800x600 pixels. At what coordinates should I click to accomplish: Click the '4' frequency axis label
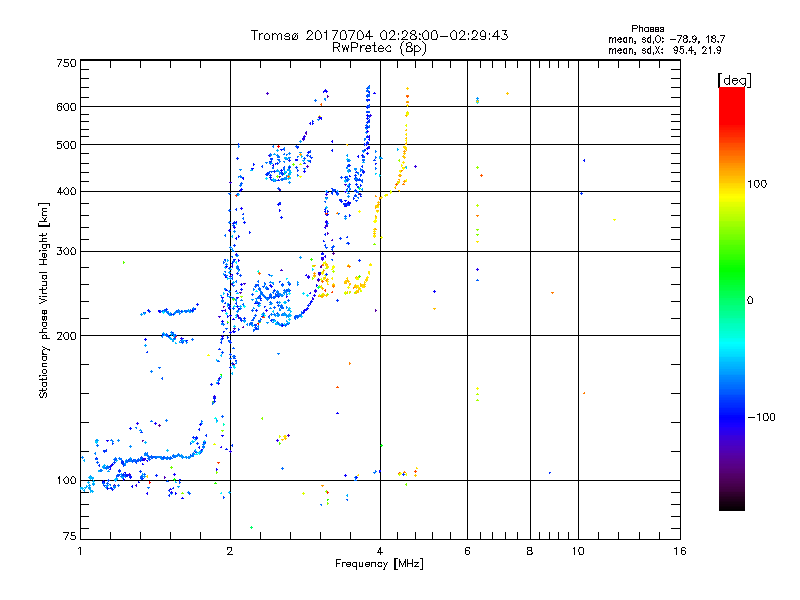tap(380, 551)
